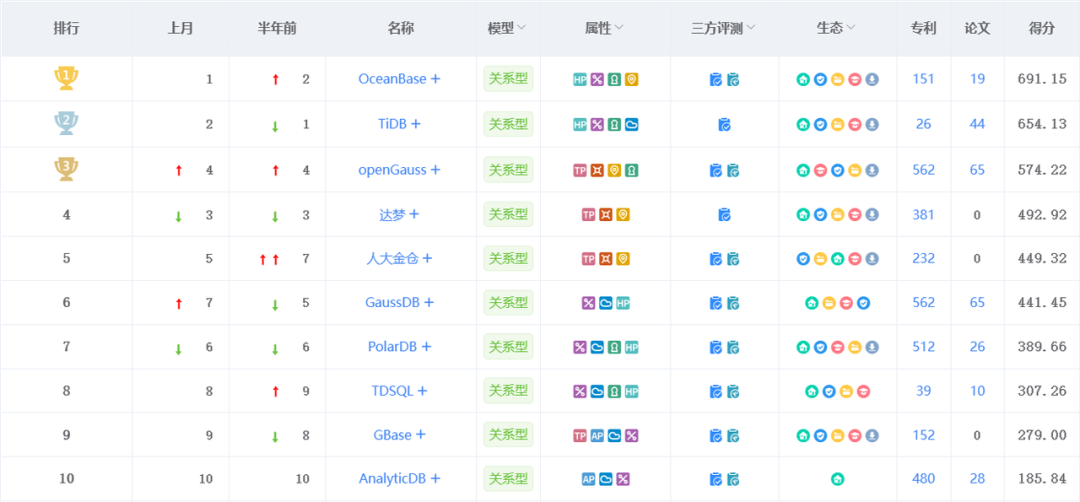Image resolution: width=1080 pixels, height=502 pixels.
Task: Click the teal shield clipboard icon in OceanBase row
Action: [x=733, y=79]
